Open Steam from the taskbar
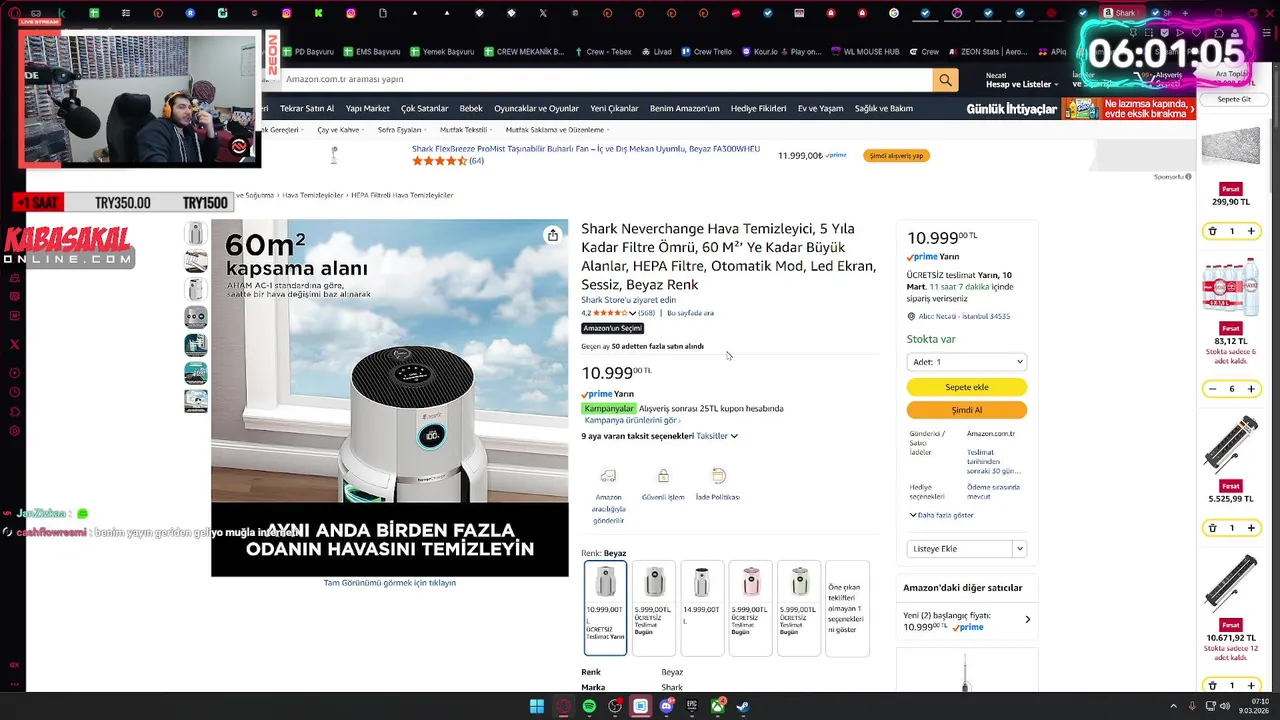The image size is (1280, 720). tap(743, 706)
